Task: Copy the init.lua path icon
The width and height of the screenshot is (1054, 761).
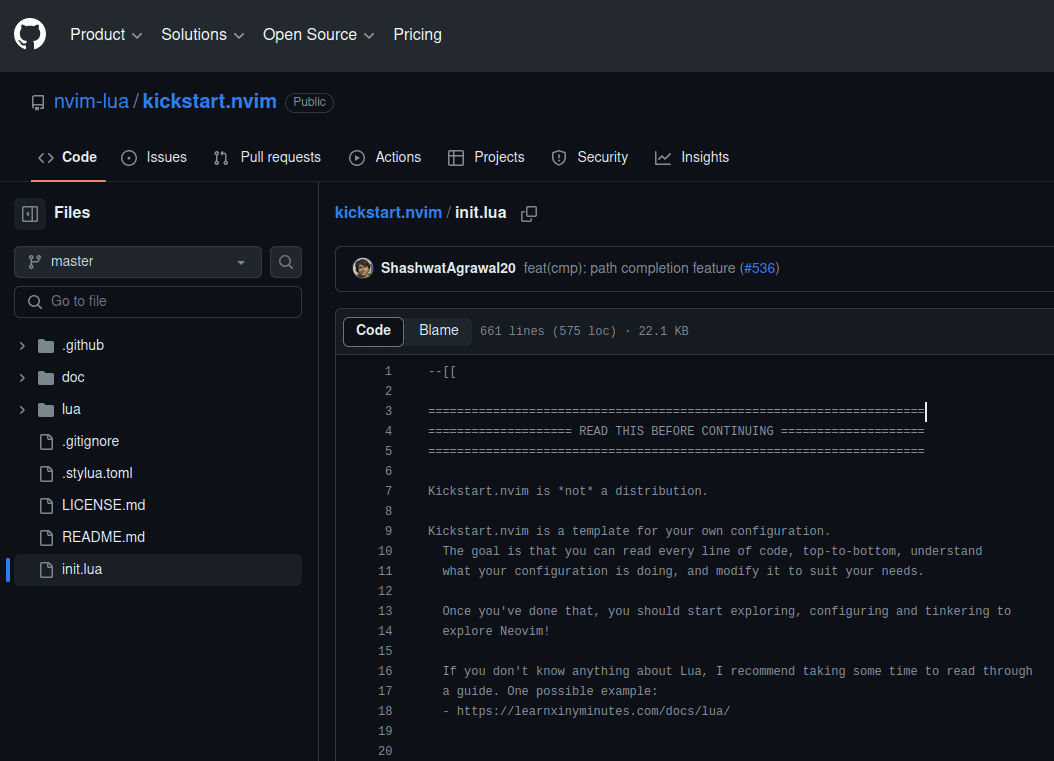Action: 529,213
